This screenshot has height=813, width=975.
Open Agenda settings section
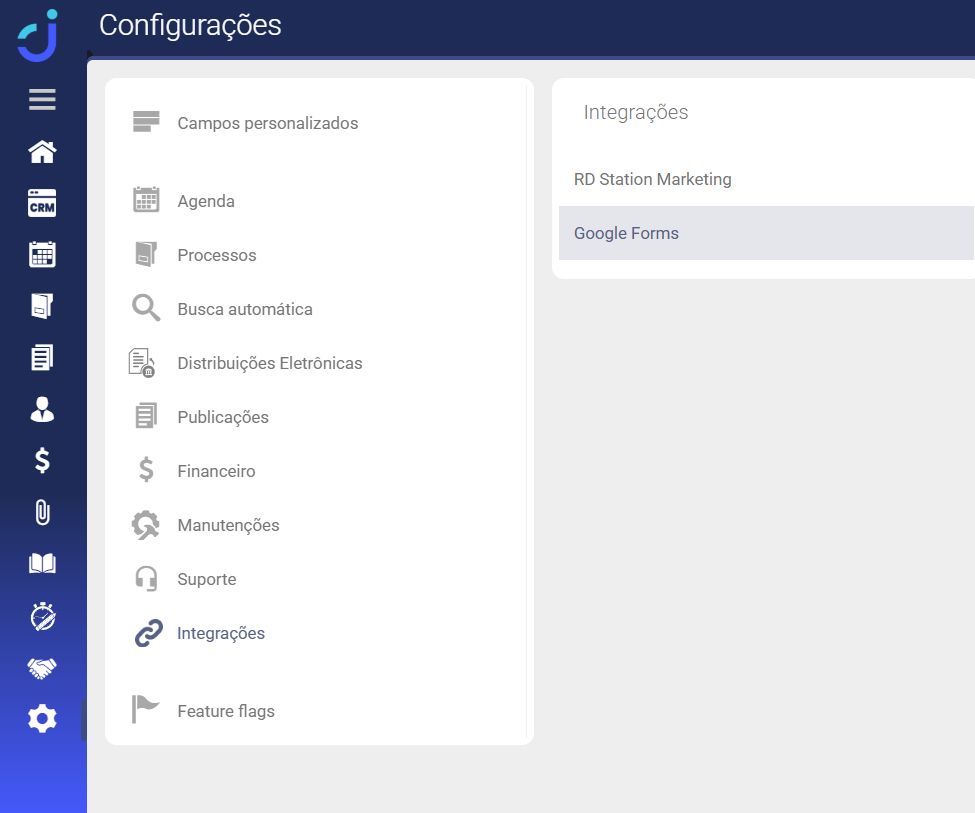(206, 202)
